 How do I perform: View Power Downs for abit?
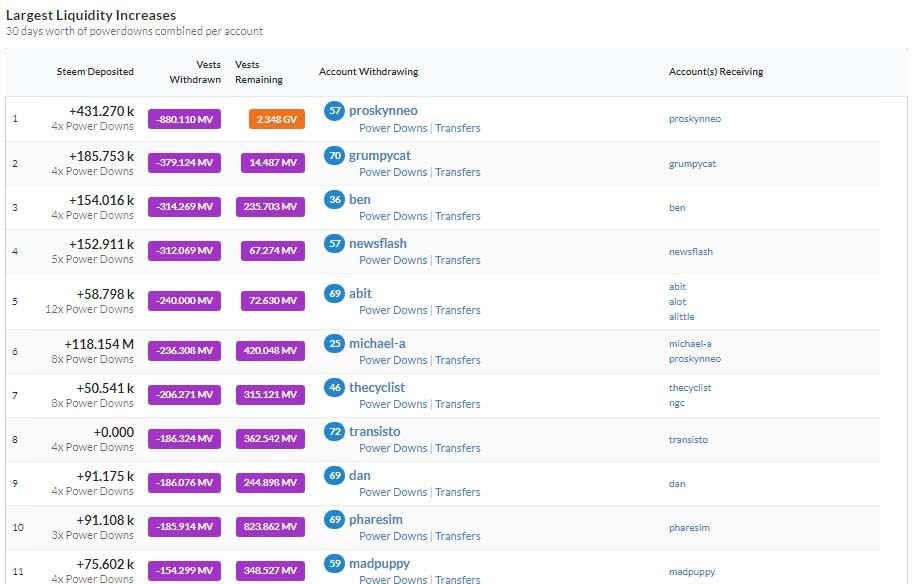pos(393,310)
